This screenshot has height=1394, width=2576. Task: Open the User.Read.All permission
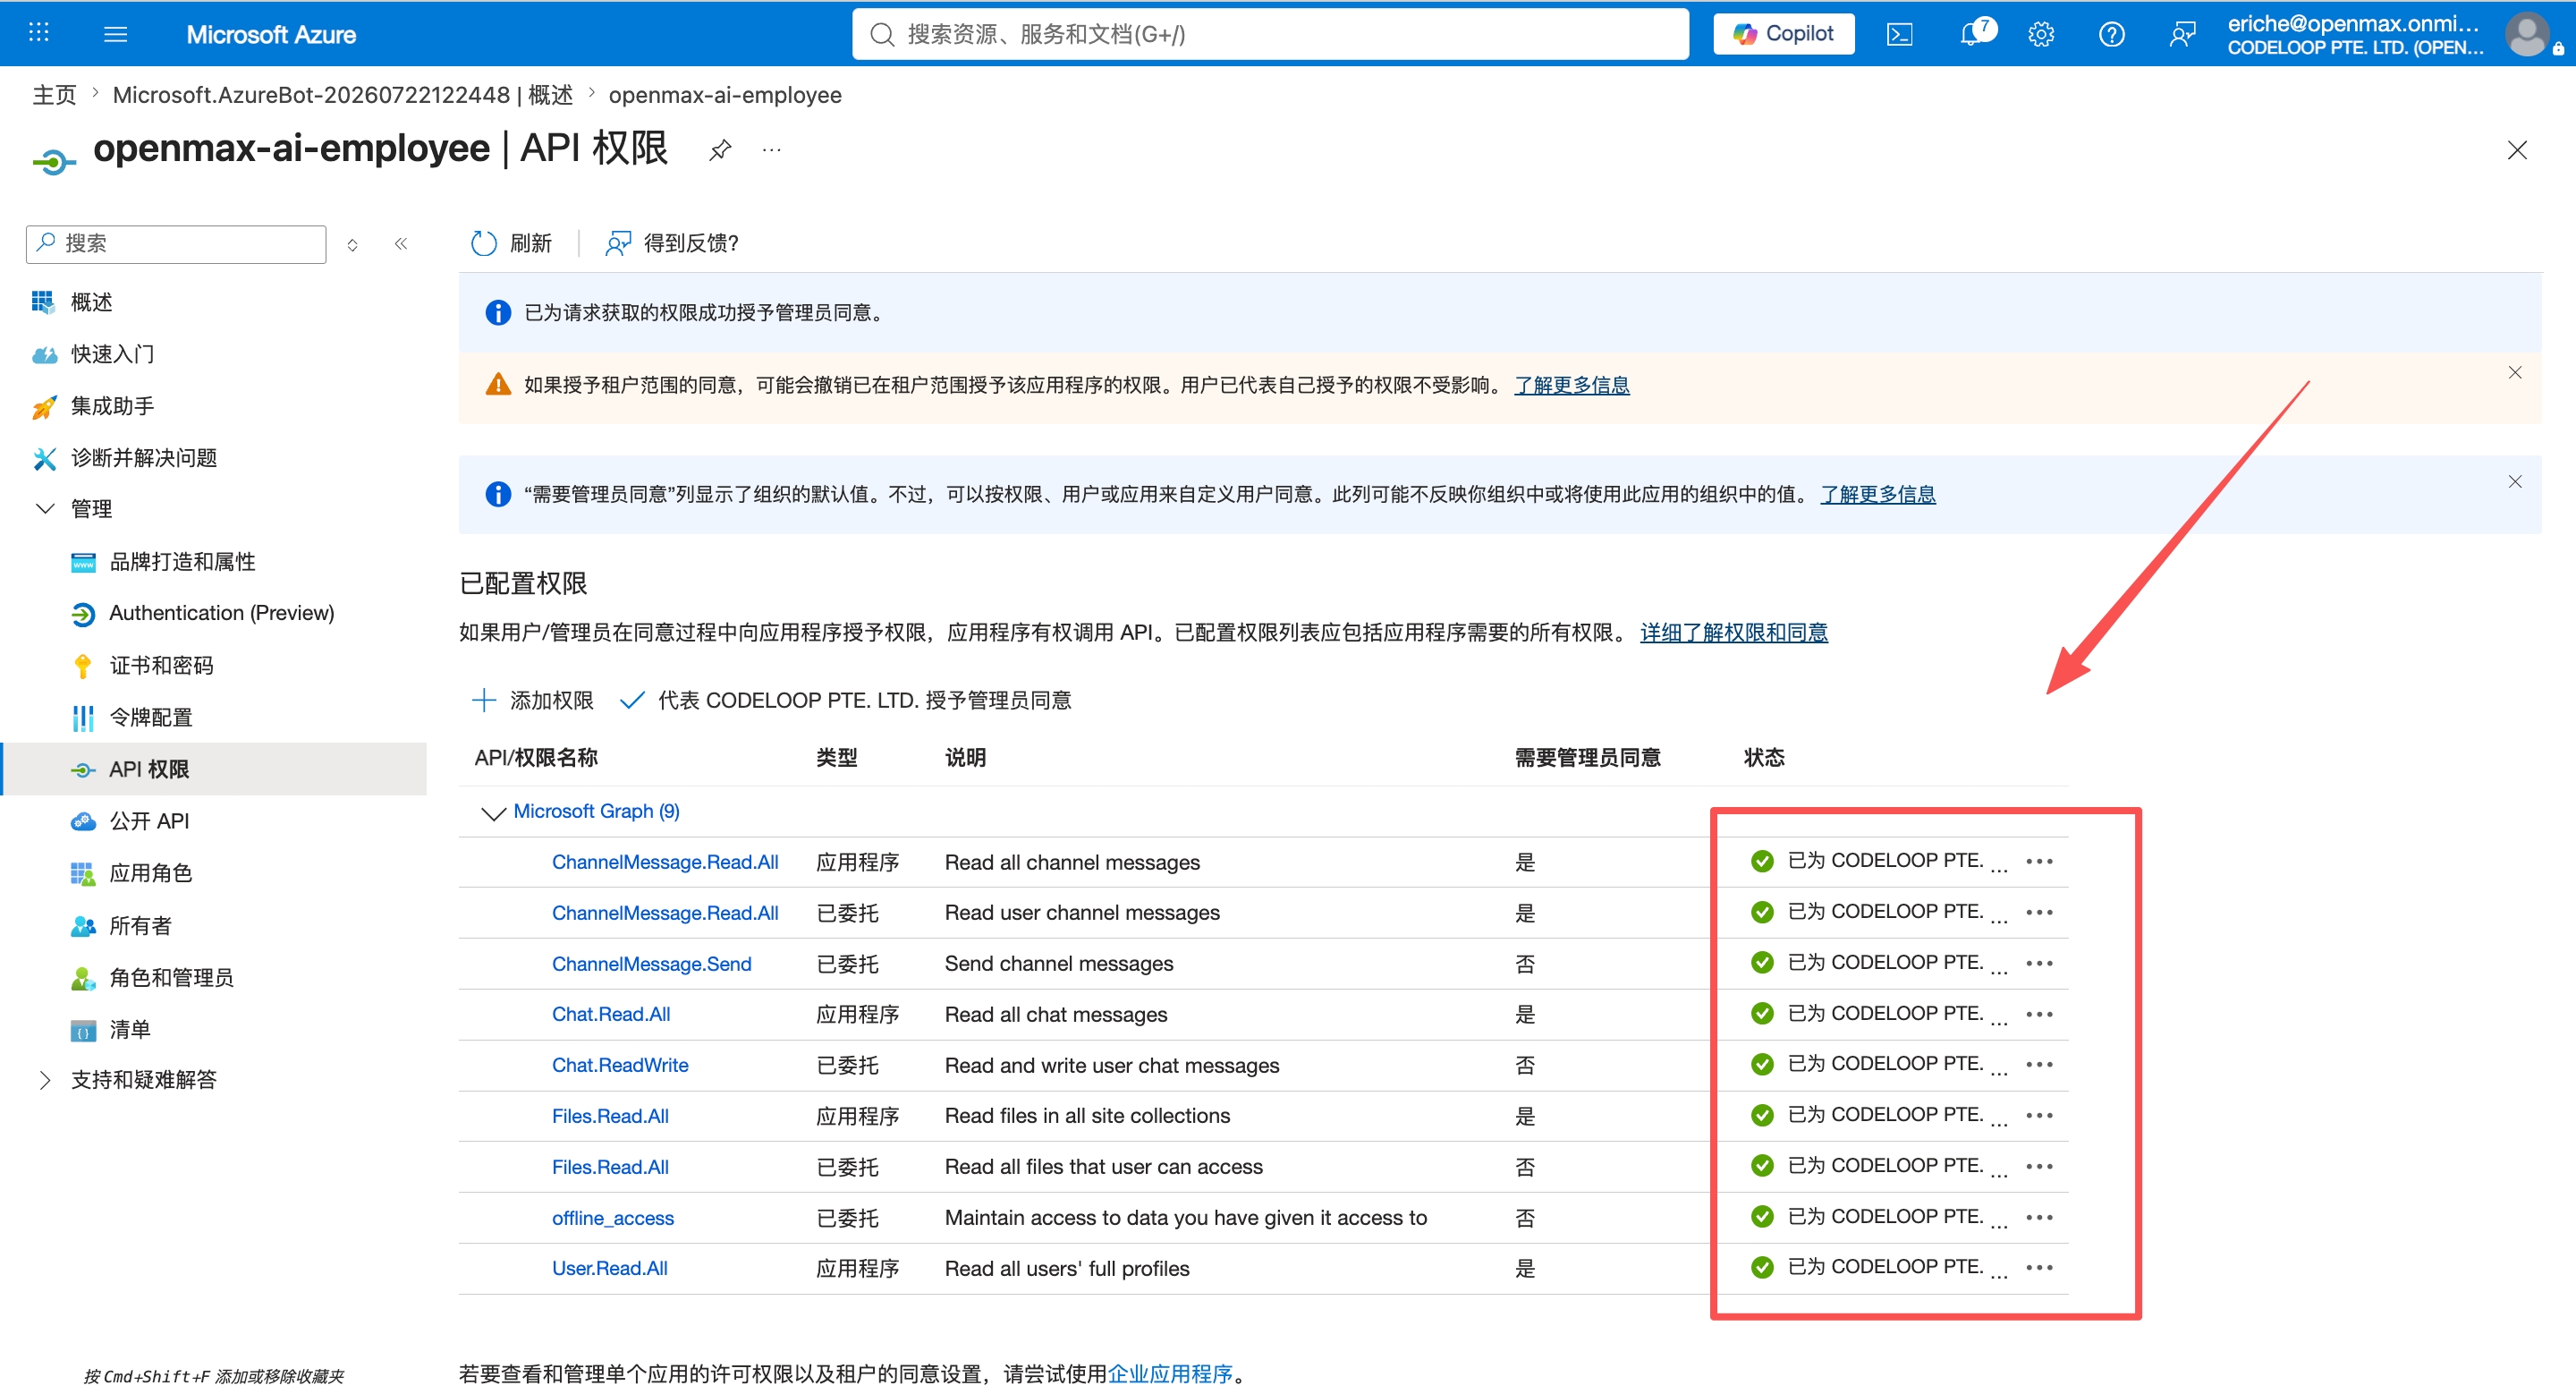(x=610, y=1268)
